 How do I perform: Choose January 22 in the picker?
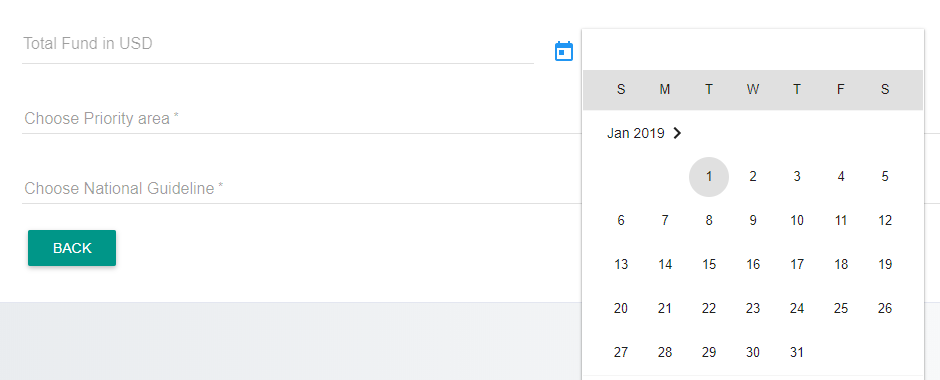(x=709, y=309)
